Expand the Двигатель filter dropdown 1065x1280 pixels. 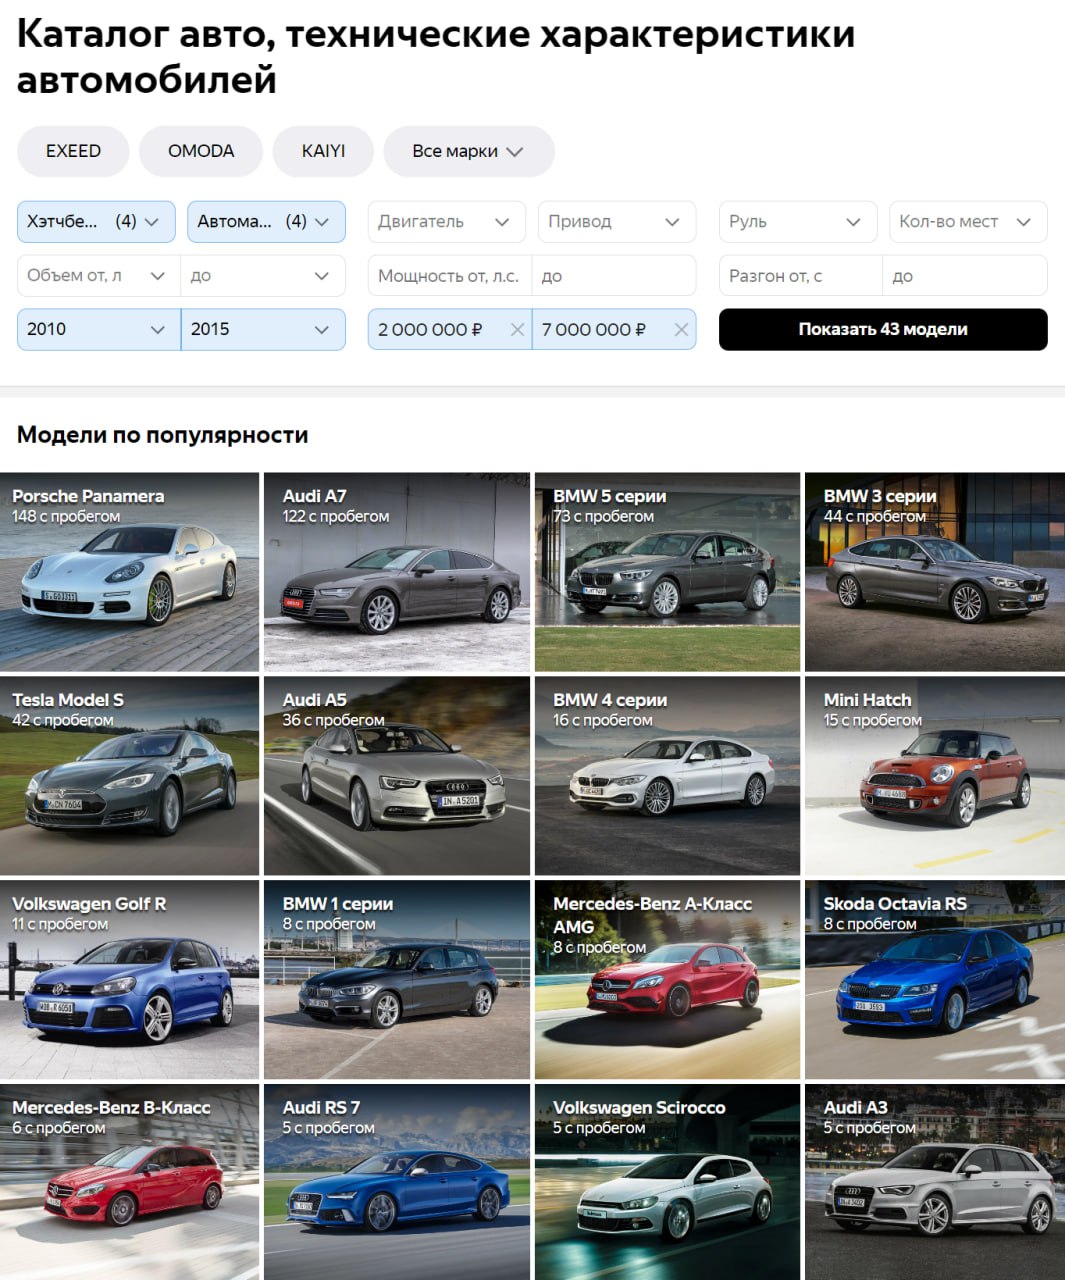445,222
